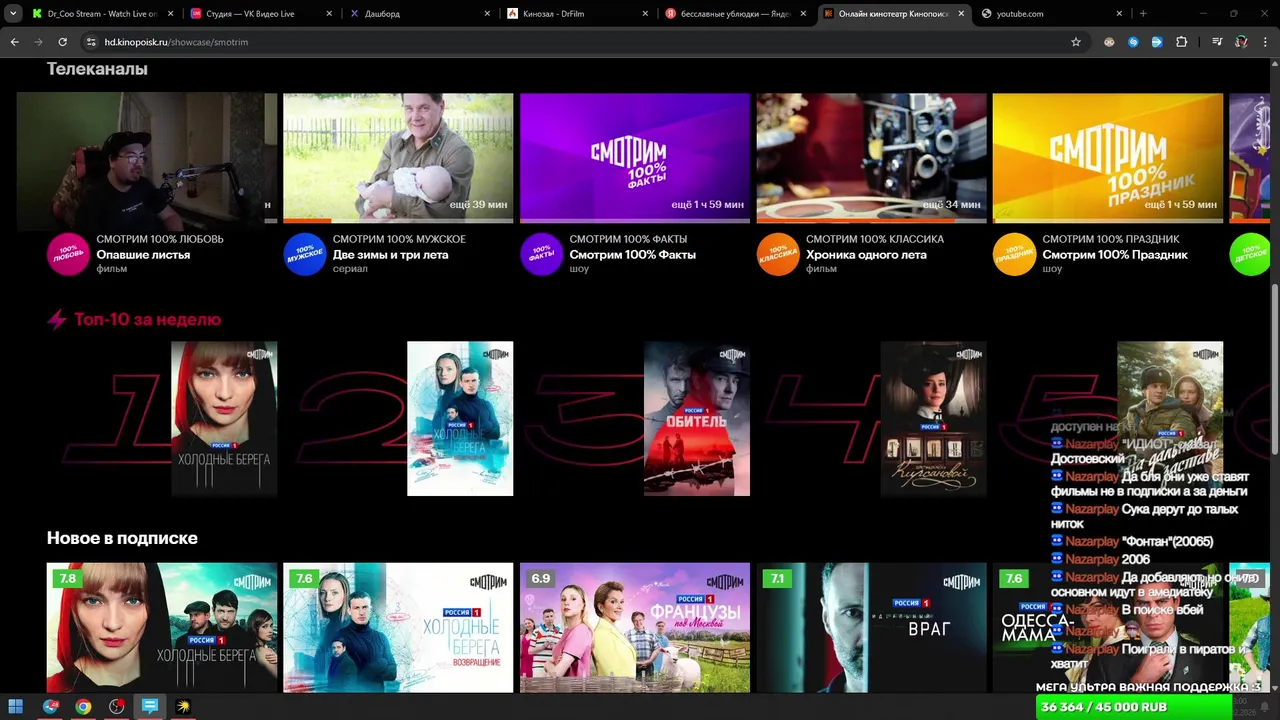1280x720 pixels.
Task: Switch to the Дашборд tab
Action: tap(419, 14)
